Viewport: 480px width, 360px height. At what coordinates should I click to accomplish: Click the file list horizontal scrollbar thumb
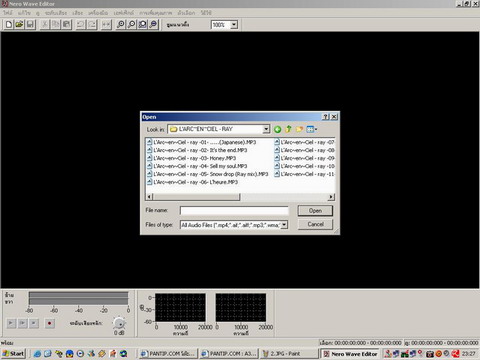pyautogui.click(x=197, y=197)
